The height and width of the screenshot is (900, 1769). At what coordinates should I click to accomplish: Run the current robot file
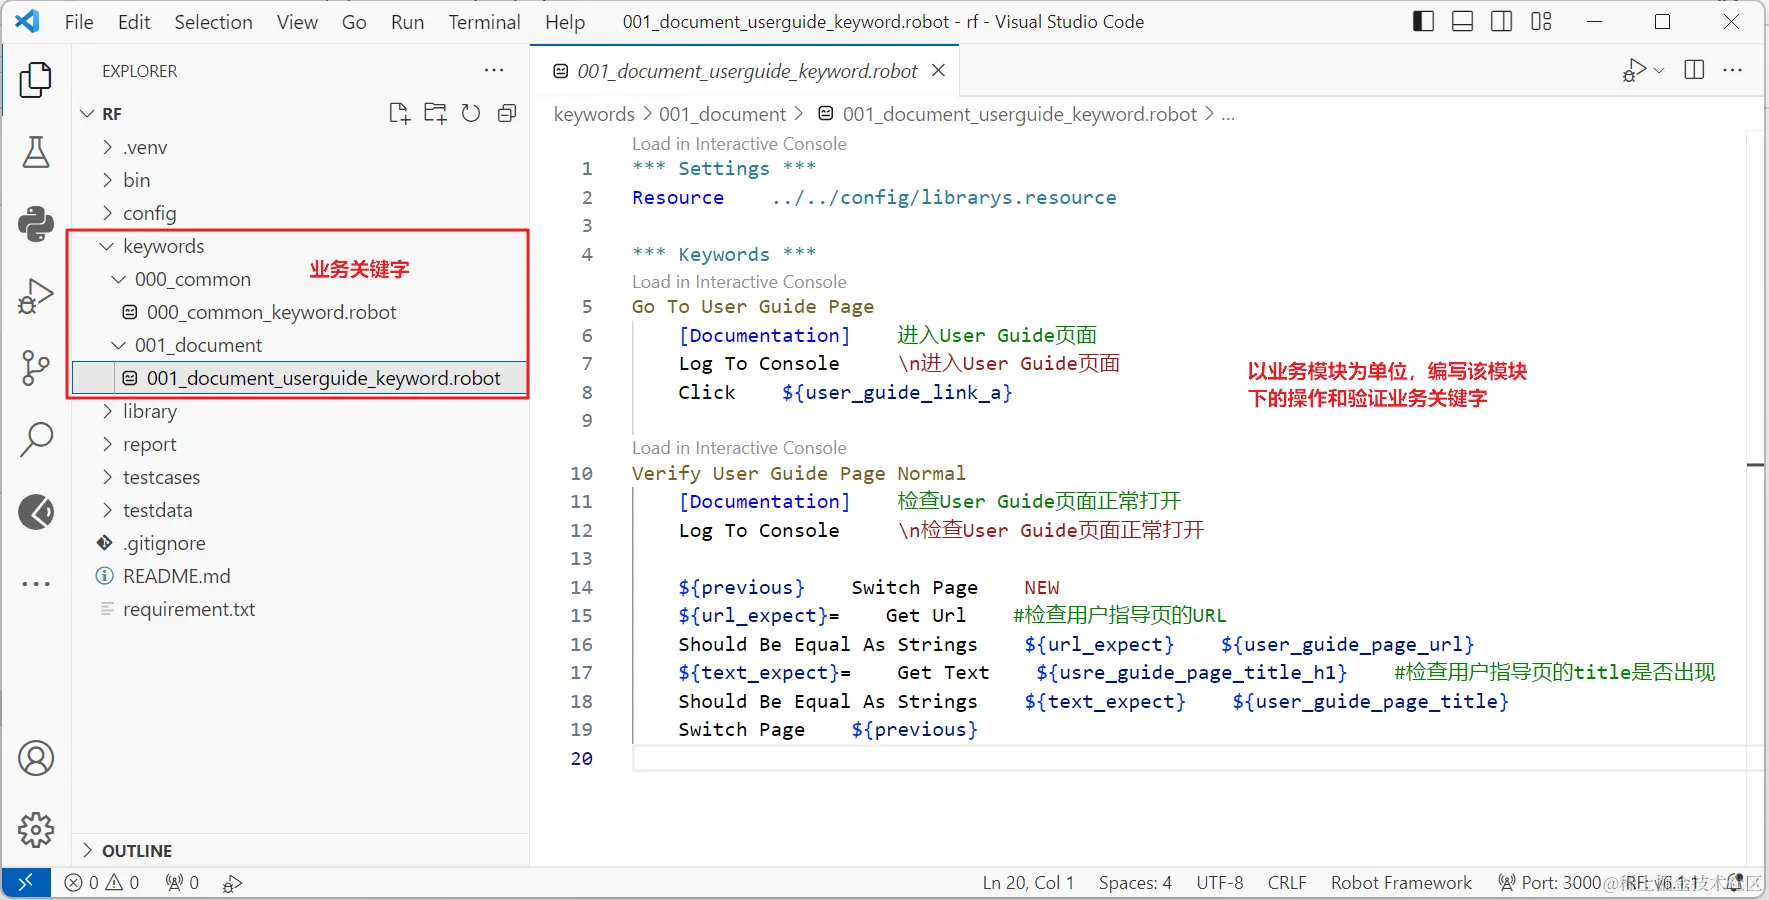click(1634, 70)
